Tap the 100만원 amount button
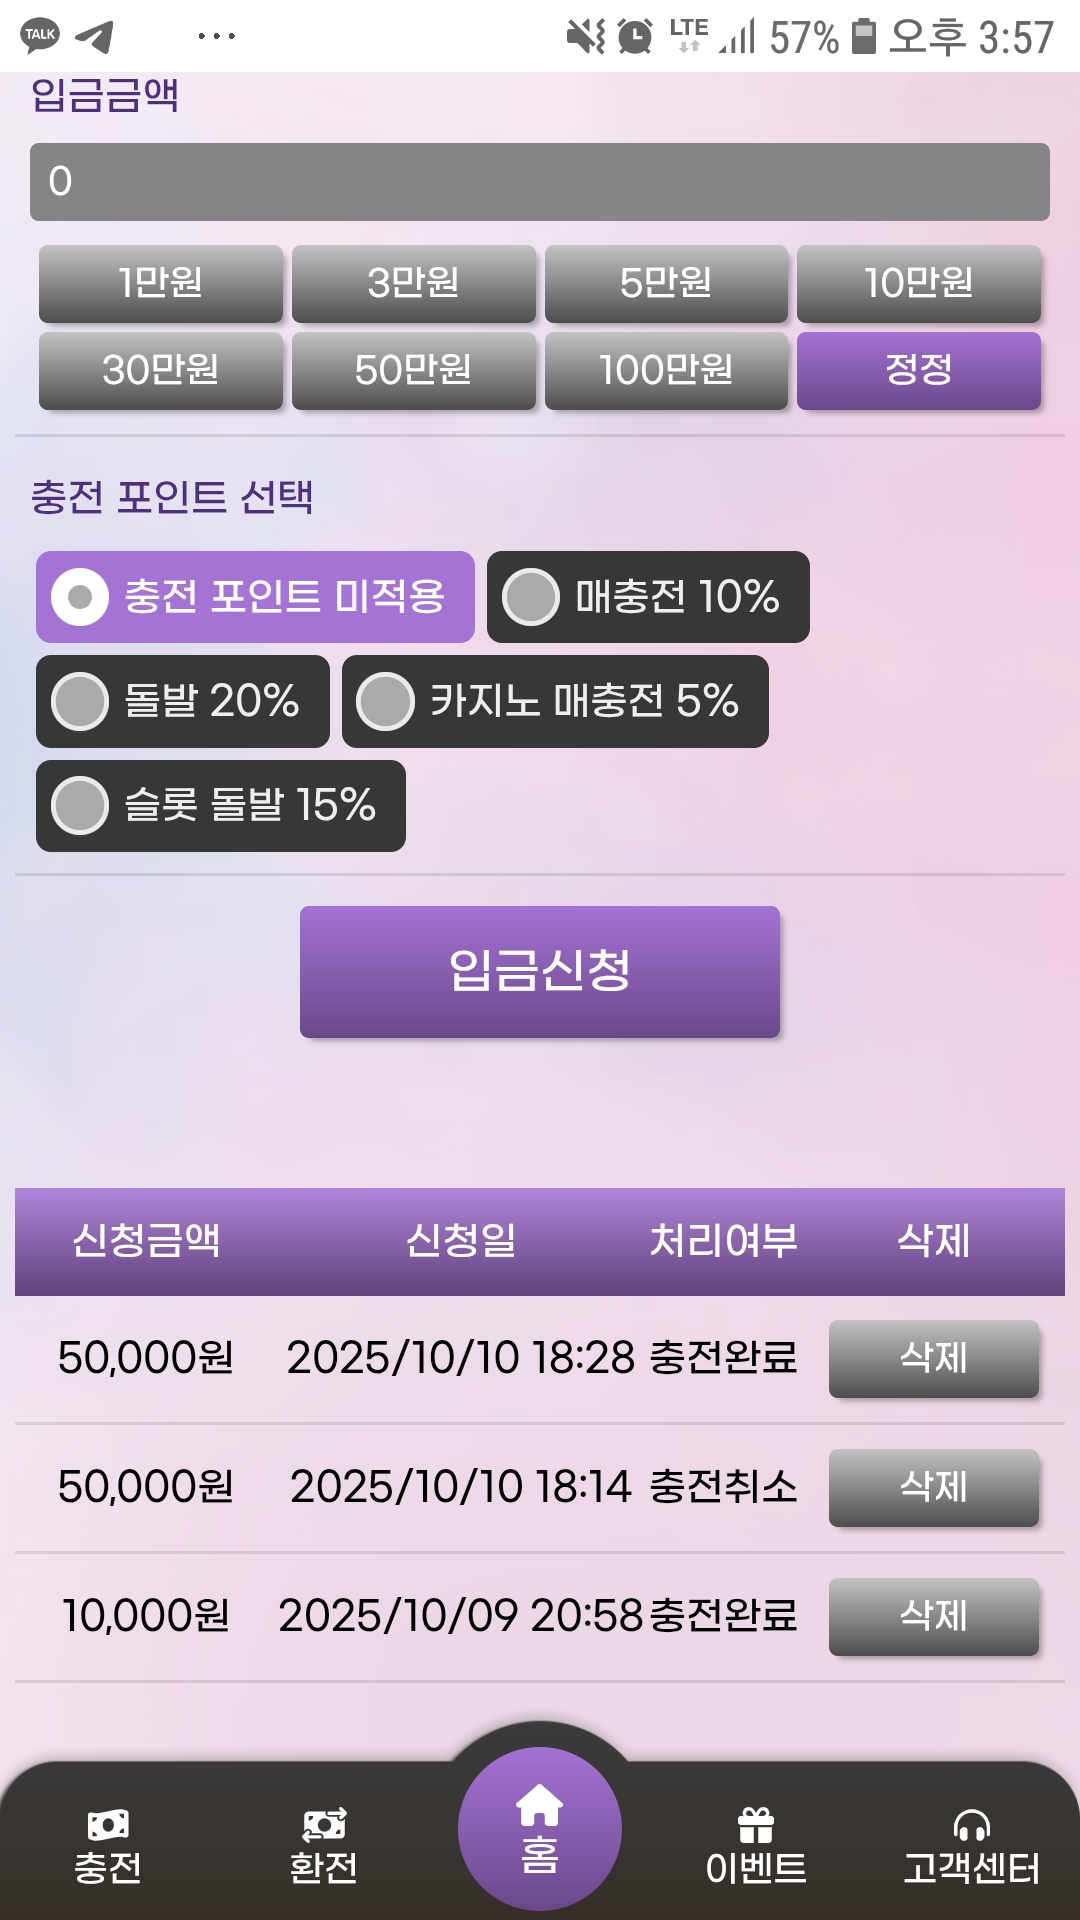Image resolution: width=1080 pixels, height=1920 pixels. pos(666,370)
